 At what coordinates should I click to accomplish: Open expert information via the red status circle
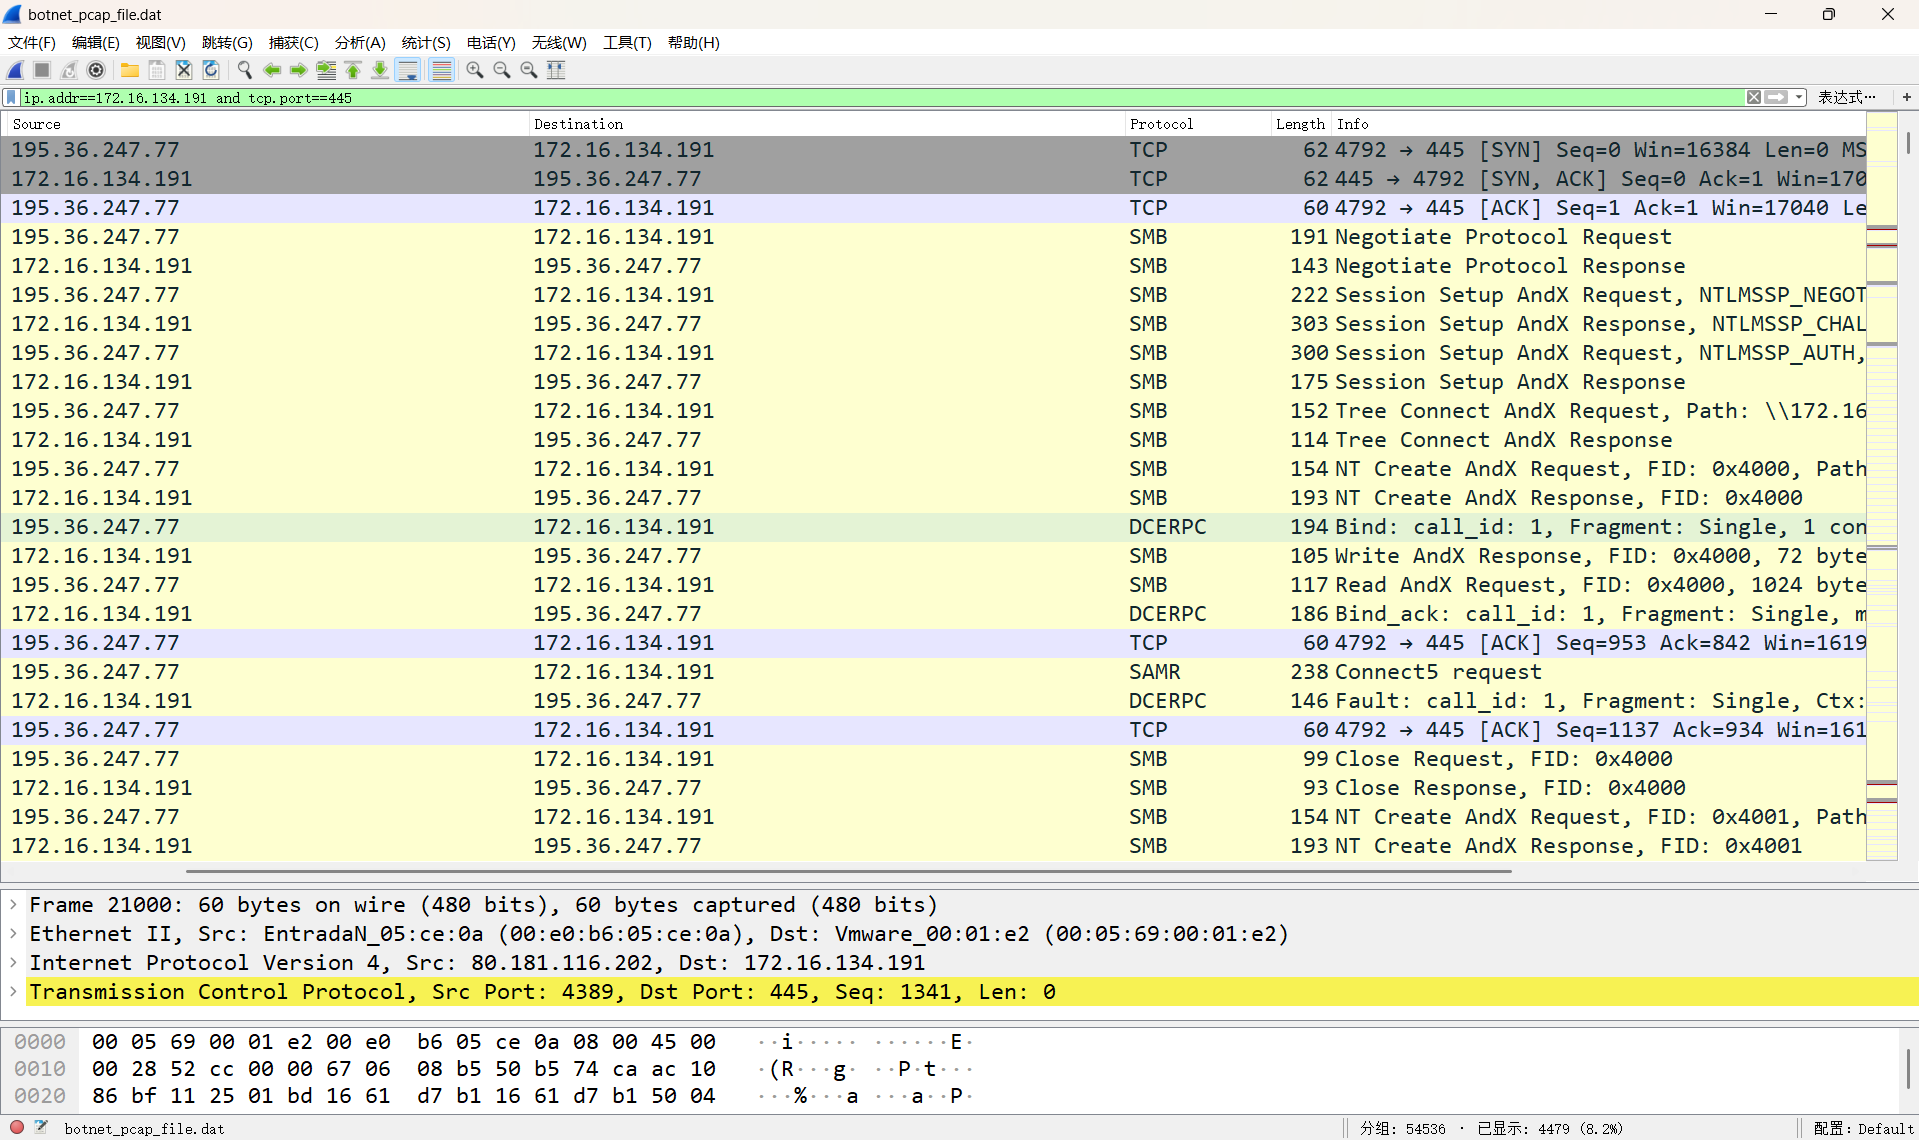tap(16, 1127)
